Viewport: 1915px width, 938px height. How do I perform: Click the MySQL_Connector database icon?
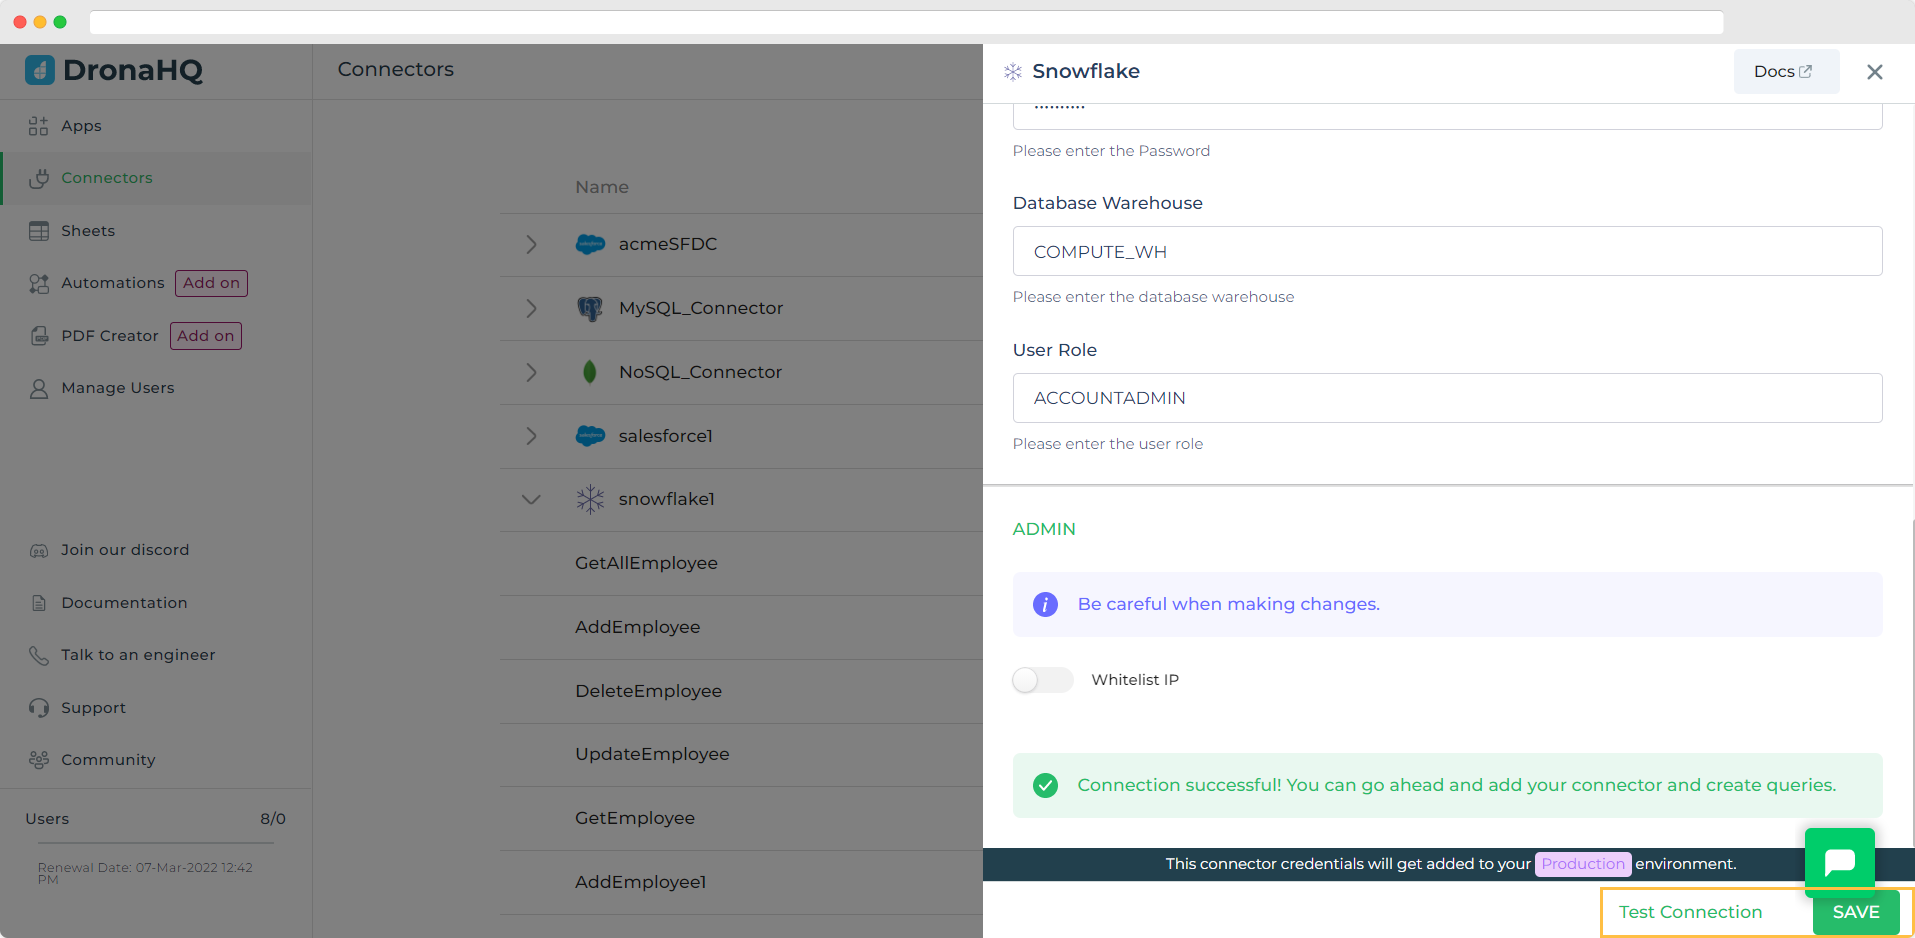click(590, 308)
